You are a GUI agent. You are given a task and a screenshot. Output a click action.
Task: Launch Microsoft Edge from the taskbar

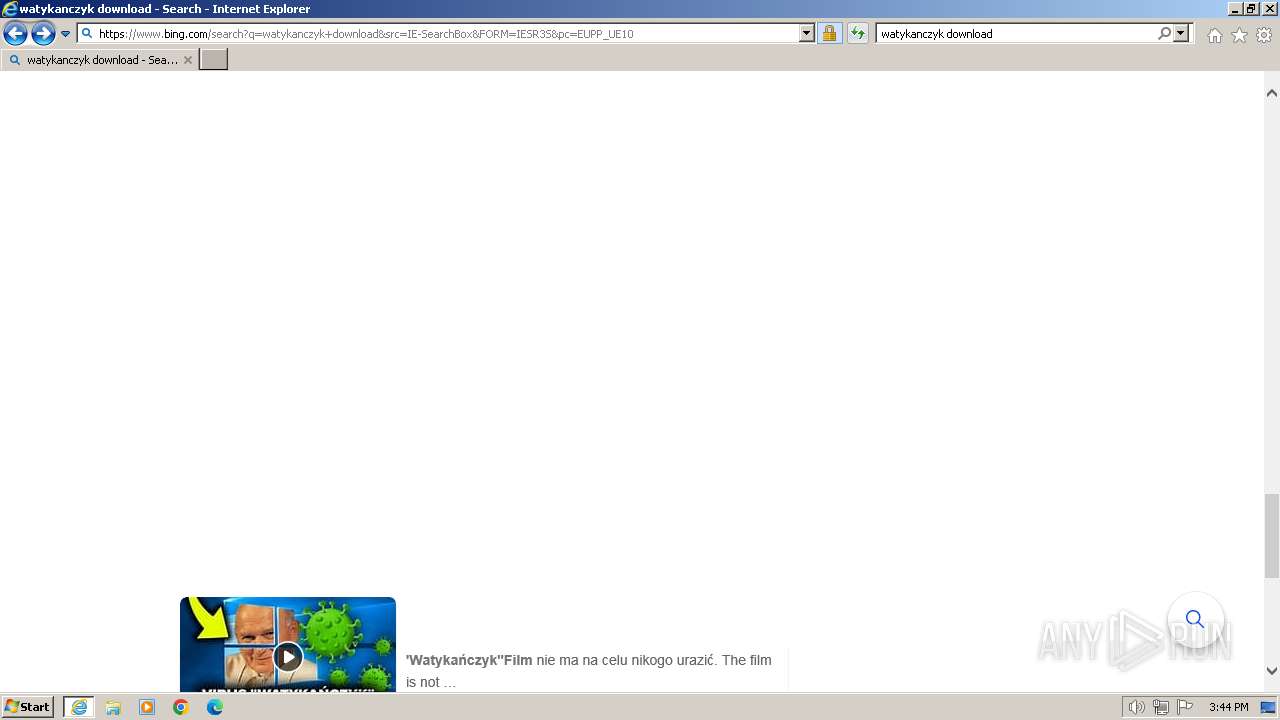215,707
